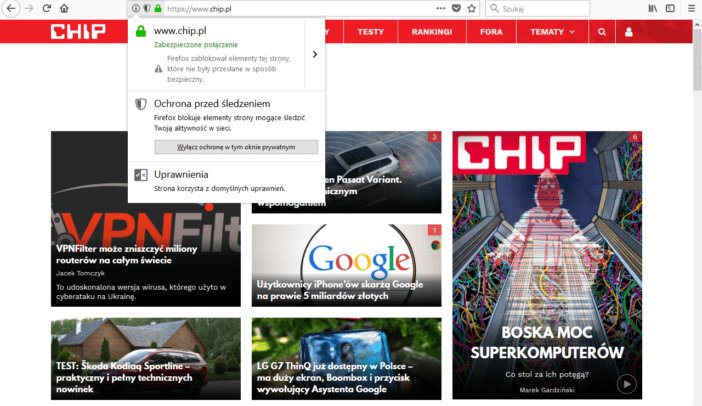Viewport: 702px width, 406px height.
Task: Show connection details with the right chevron
Action: (x=315, y=54)
